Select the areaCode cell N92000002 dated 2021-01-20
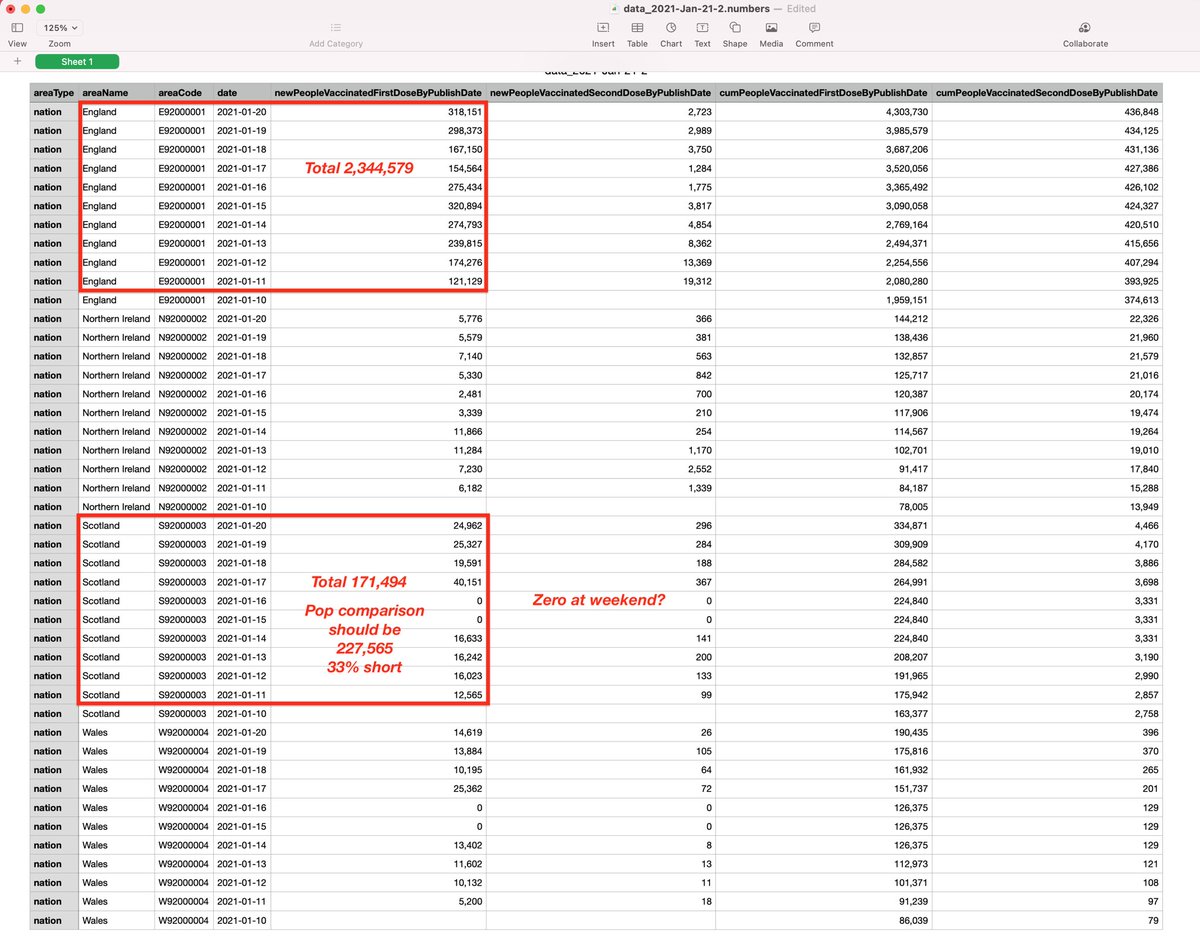 pyautogui.click(x=183, y=319)
